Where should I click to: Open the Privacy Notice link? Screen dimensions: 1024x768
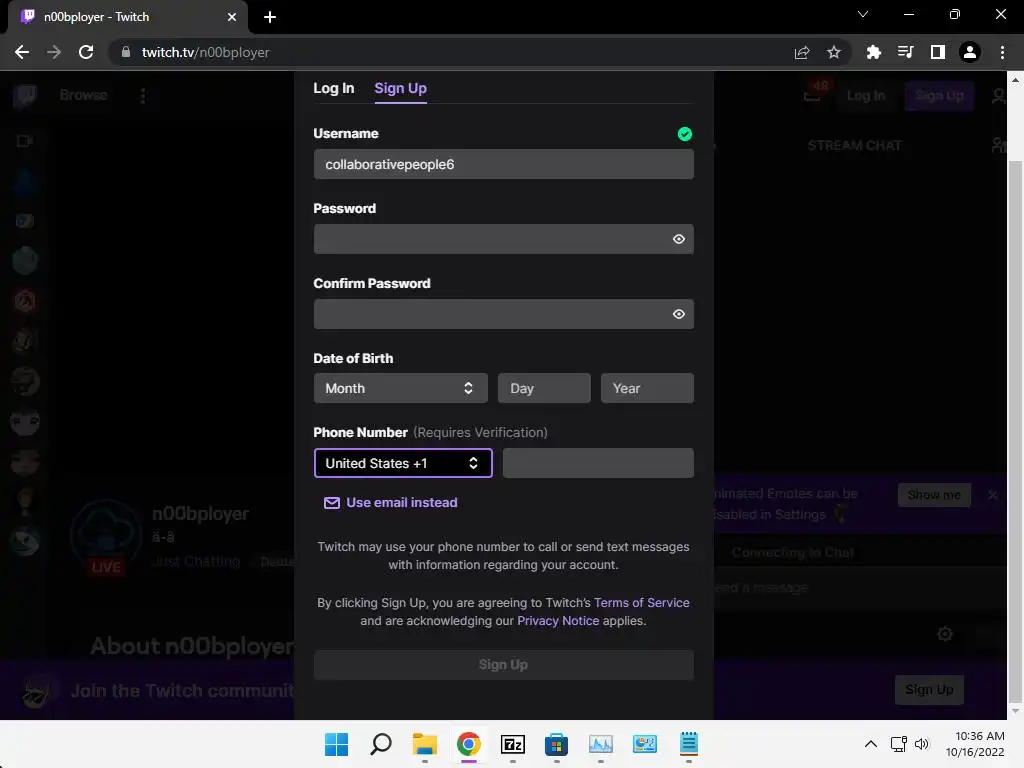[x=558, y=621]
